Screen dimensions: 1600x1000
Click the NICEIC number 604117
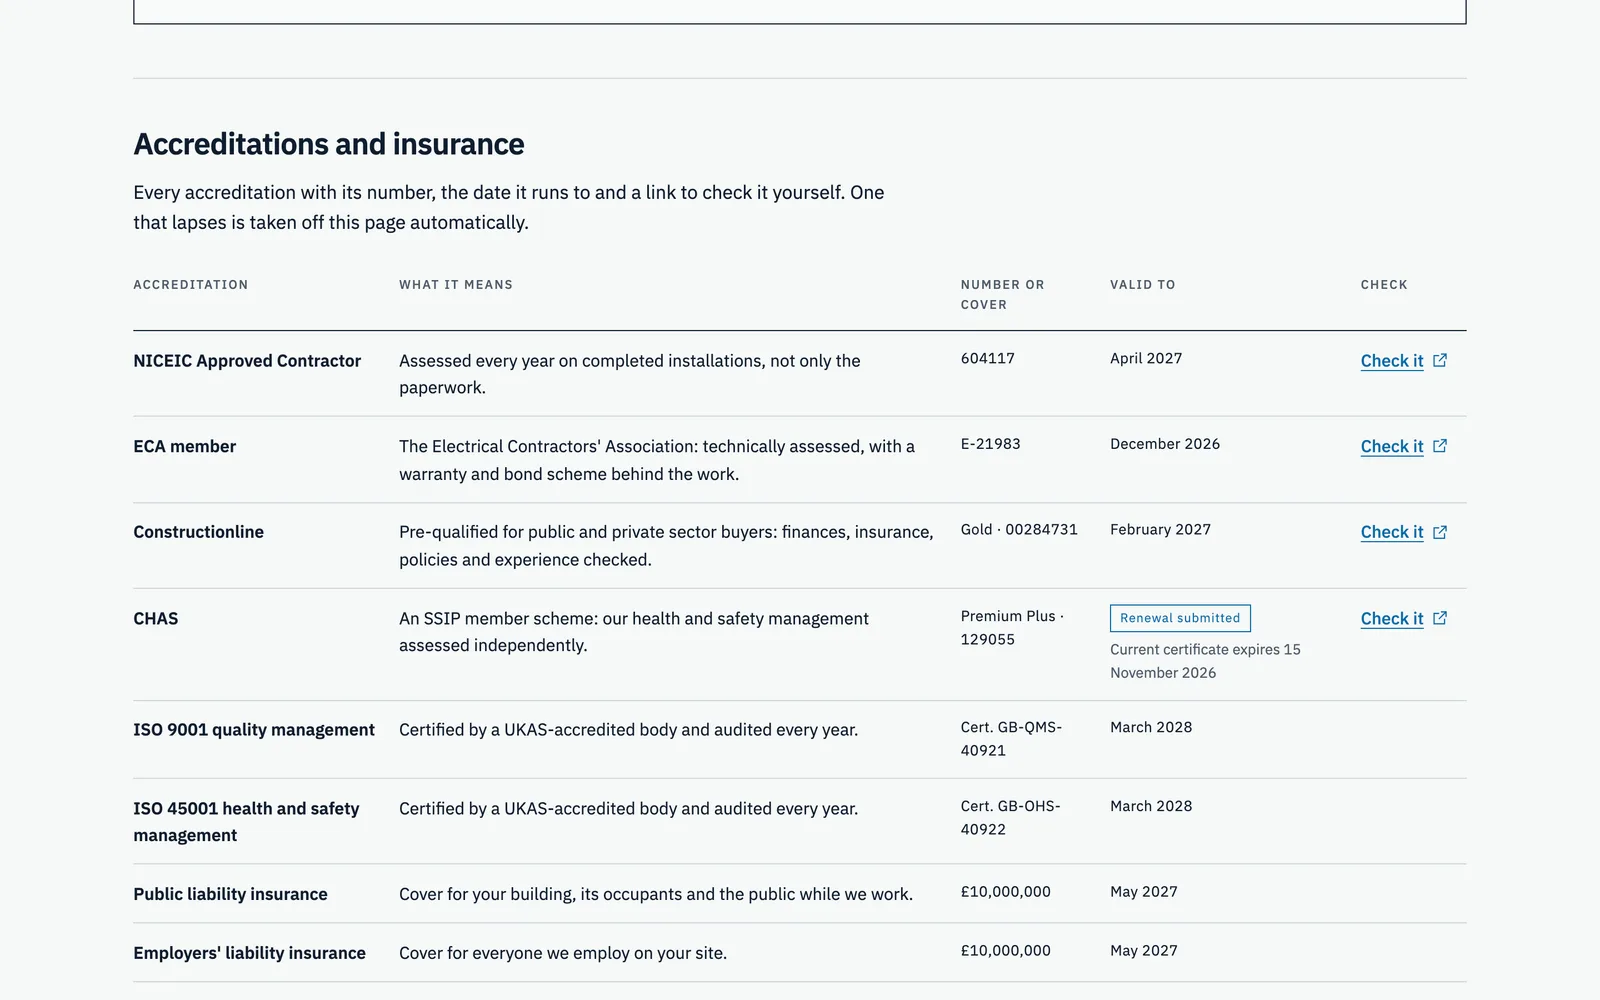988,358
